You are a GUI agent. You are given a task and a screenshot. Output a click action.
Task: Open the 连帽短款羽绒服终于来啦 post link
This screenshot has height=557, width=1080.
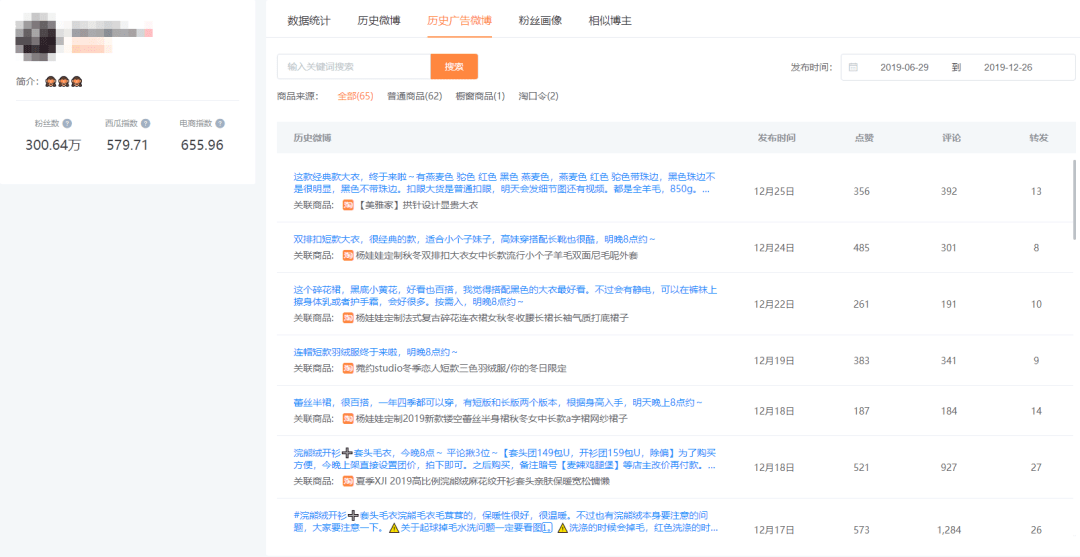click(375, 352)
